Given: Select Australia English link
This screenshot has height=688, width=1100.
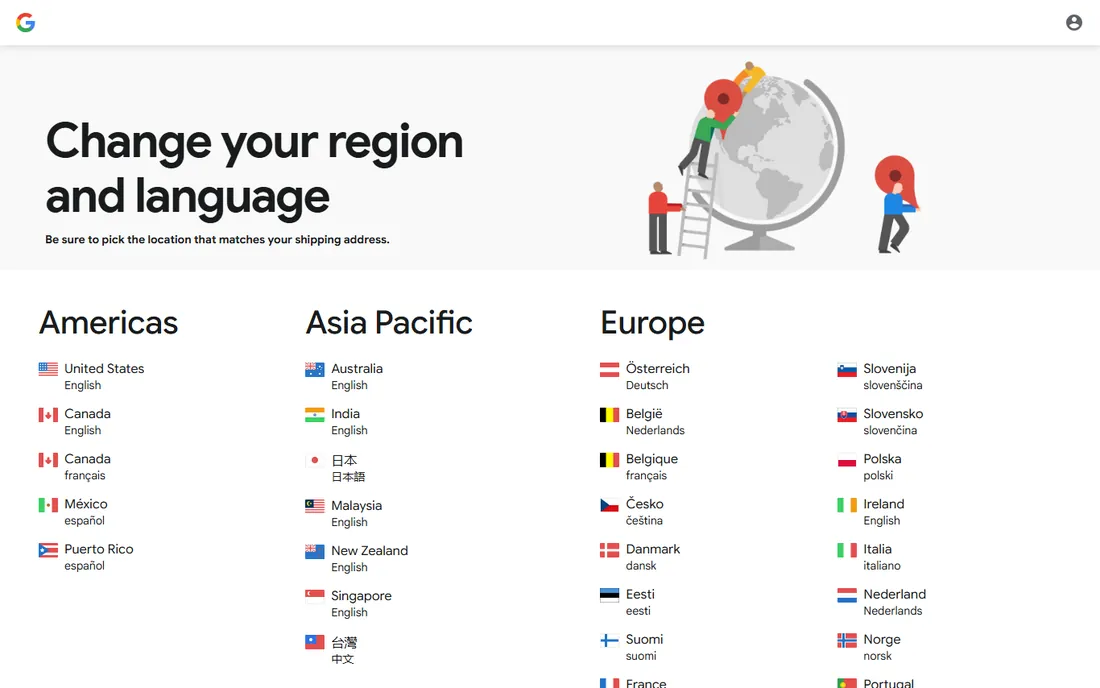Looking at the screenshot, I should 344,376.
